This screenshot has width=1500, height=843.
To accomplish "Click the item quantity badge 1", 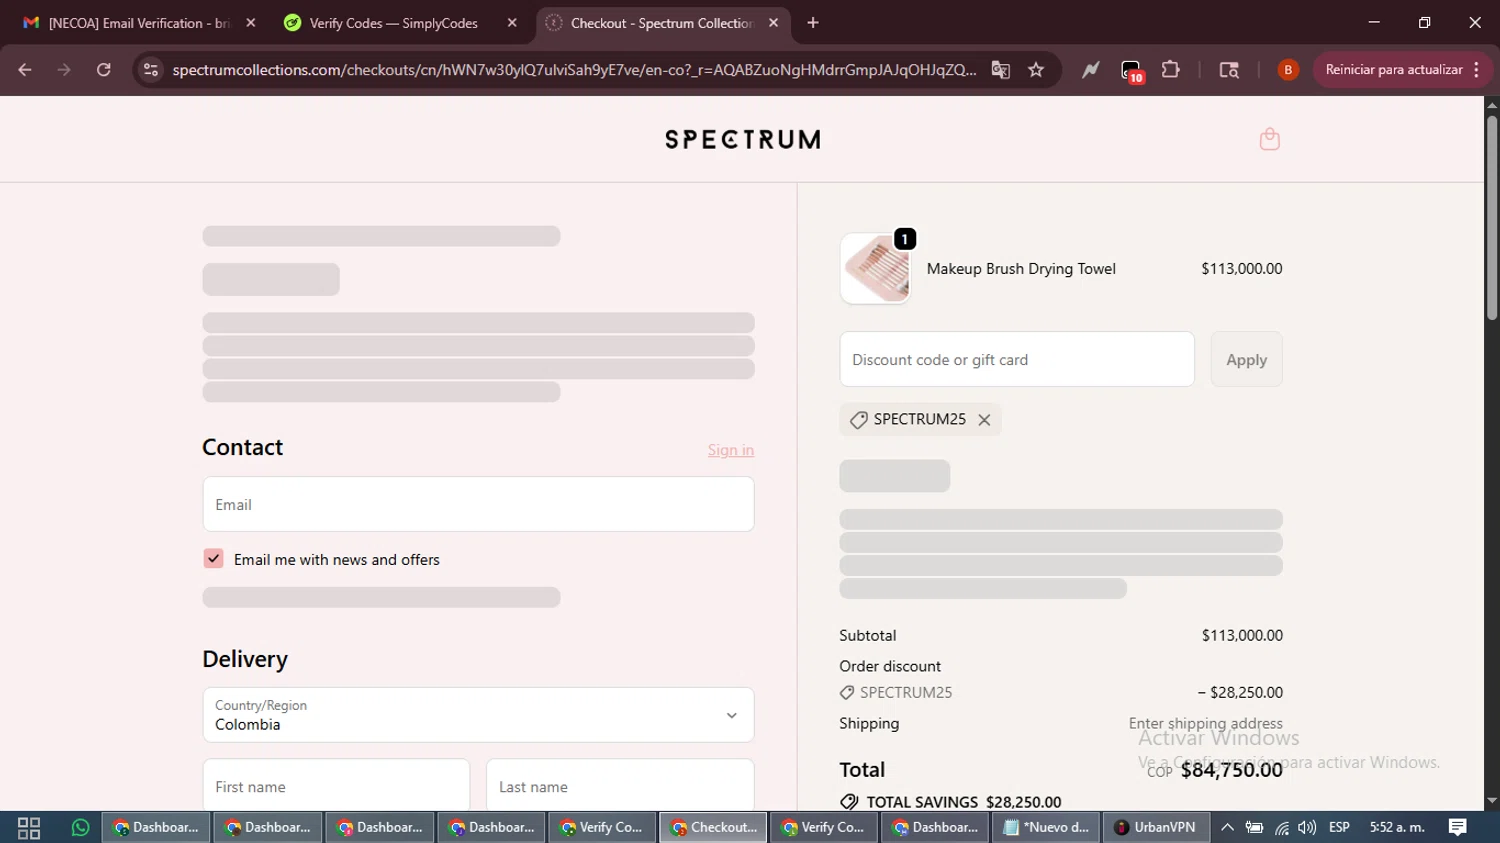I will pyautogui.click(x=905, y=239).
